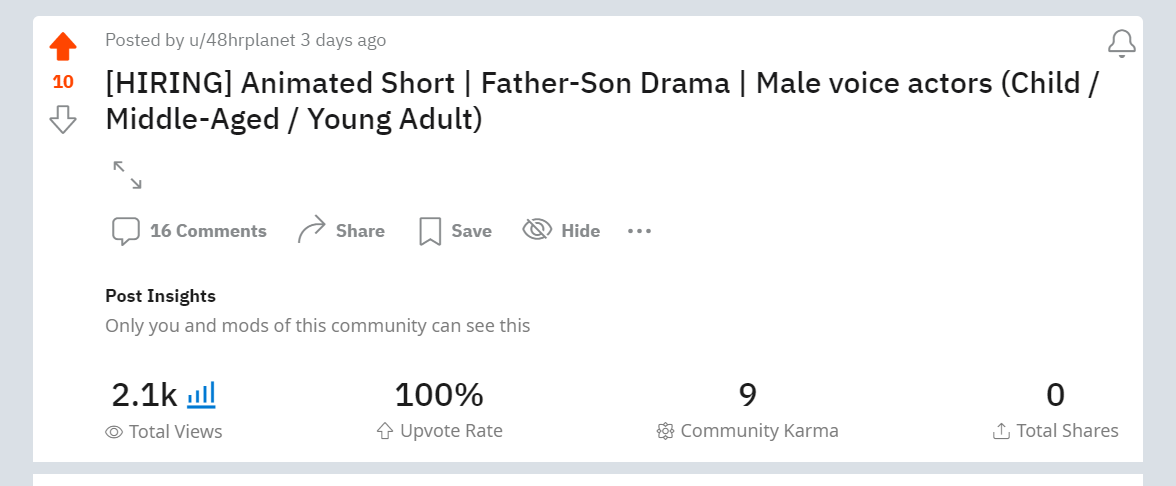Open the blue bar chart views icon
This screenshot has width=1176, height=486.
point(202,394)
